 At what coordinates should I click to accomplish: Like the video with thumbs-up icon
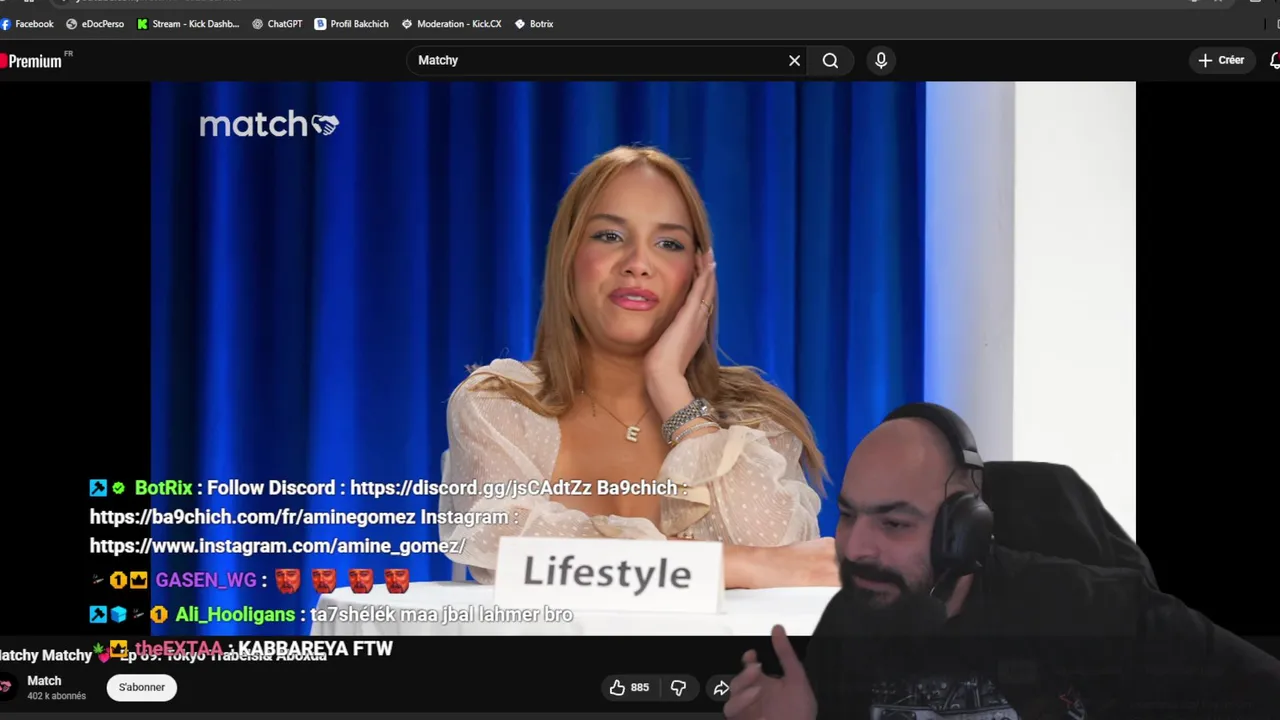coord(629,687)
